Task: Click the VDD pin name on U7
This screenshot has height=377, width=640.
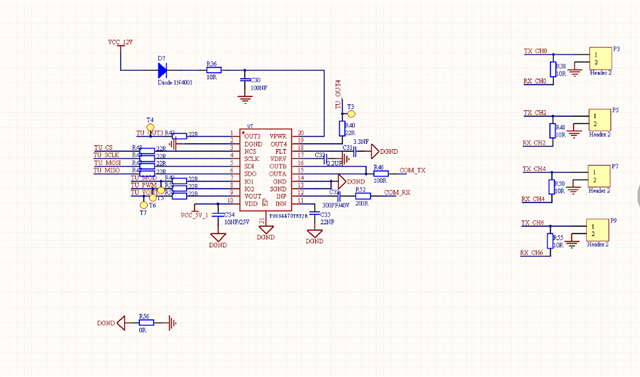Action: pos(251,204)
